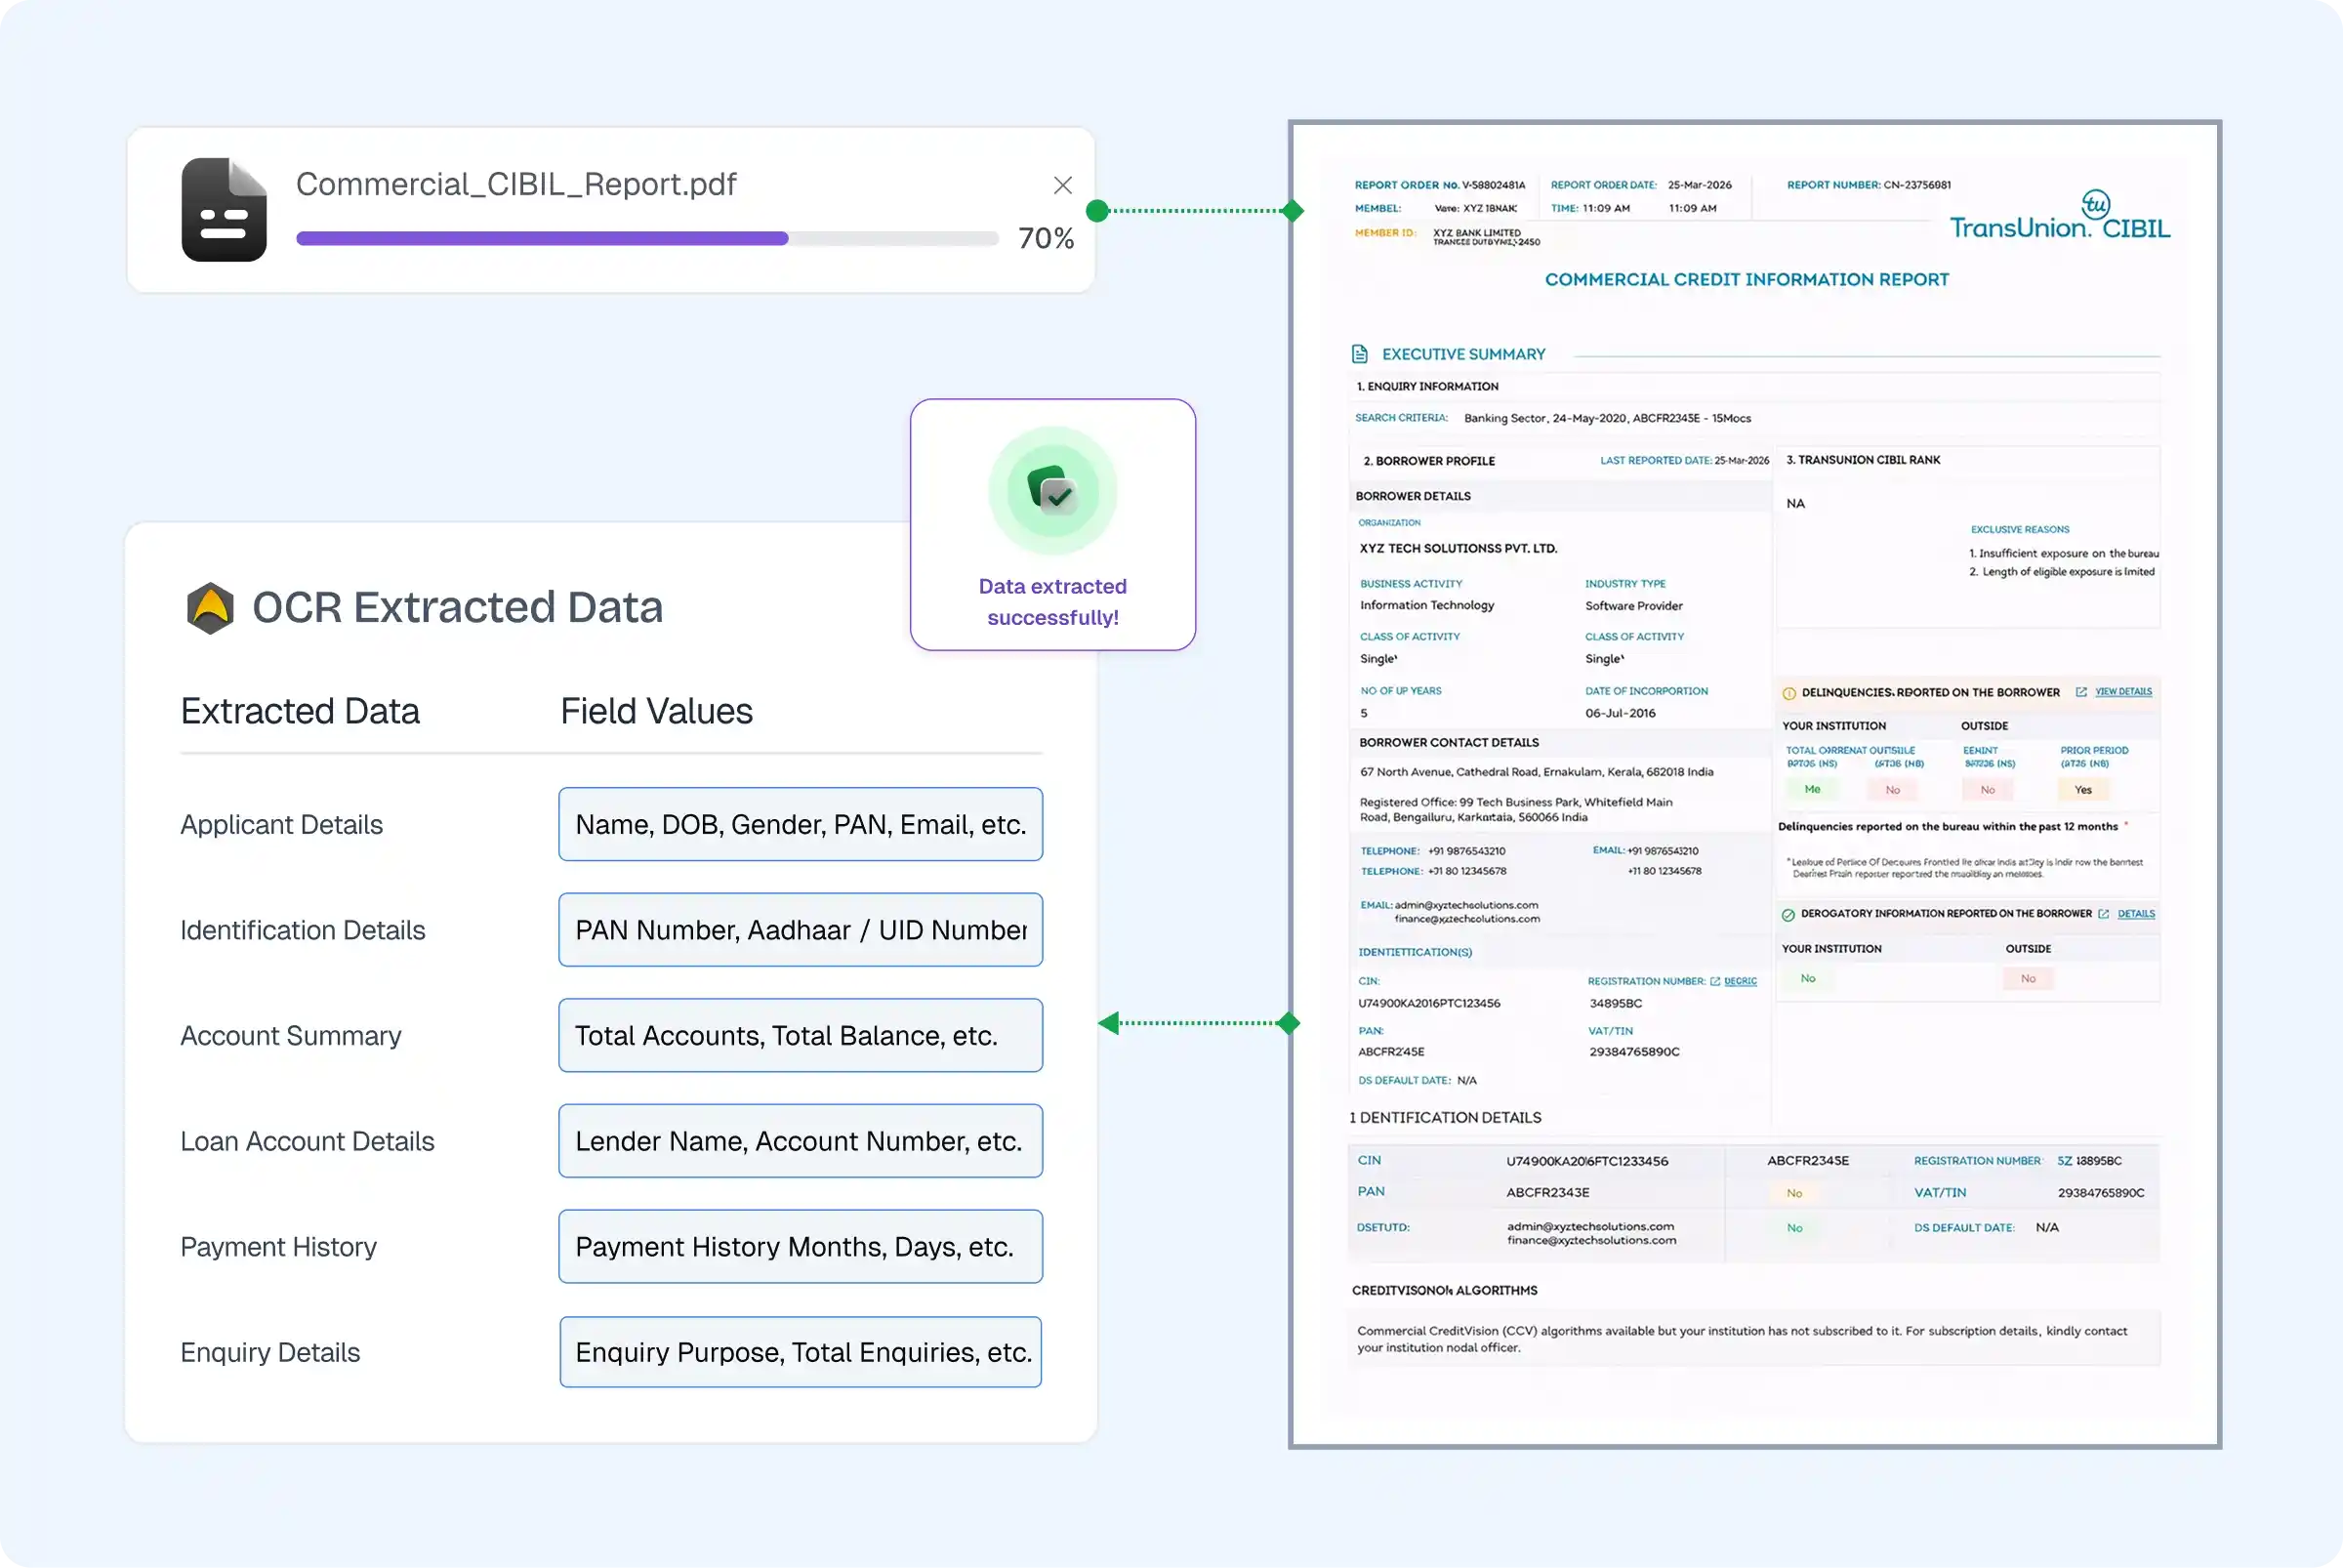This screenshot has height=1568, width=2343.
Task: Toggle the No badge under Outside derogatory section
Action: click(x=2028, y=979)
